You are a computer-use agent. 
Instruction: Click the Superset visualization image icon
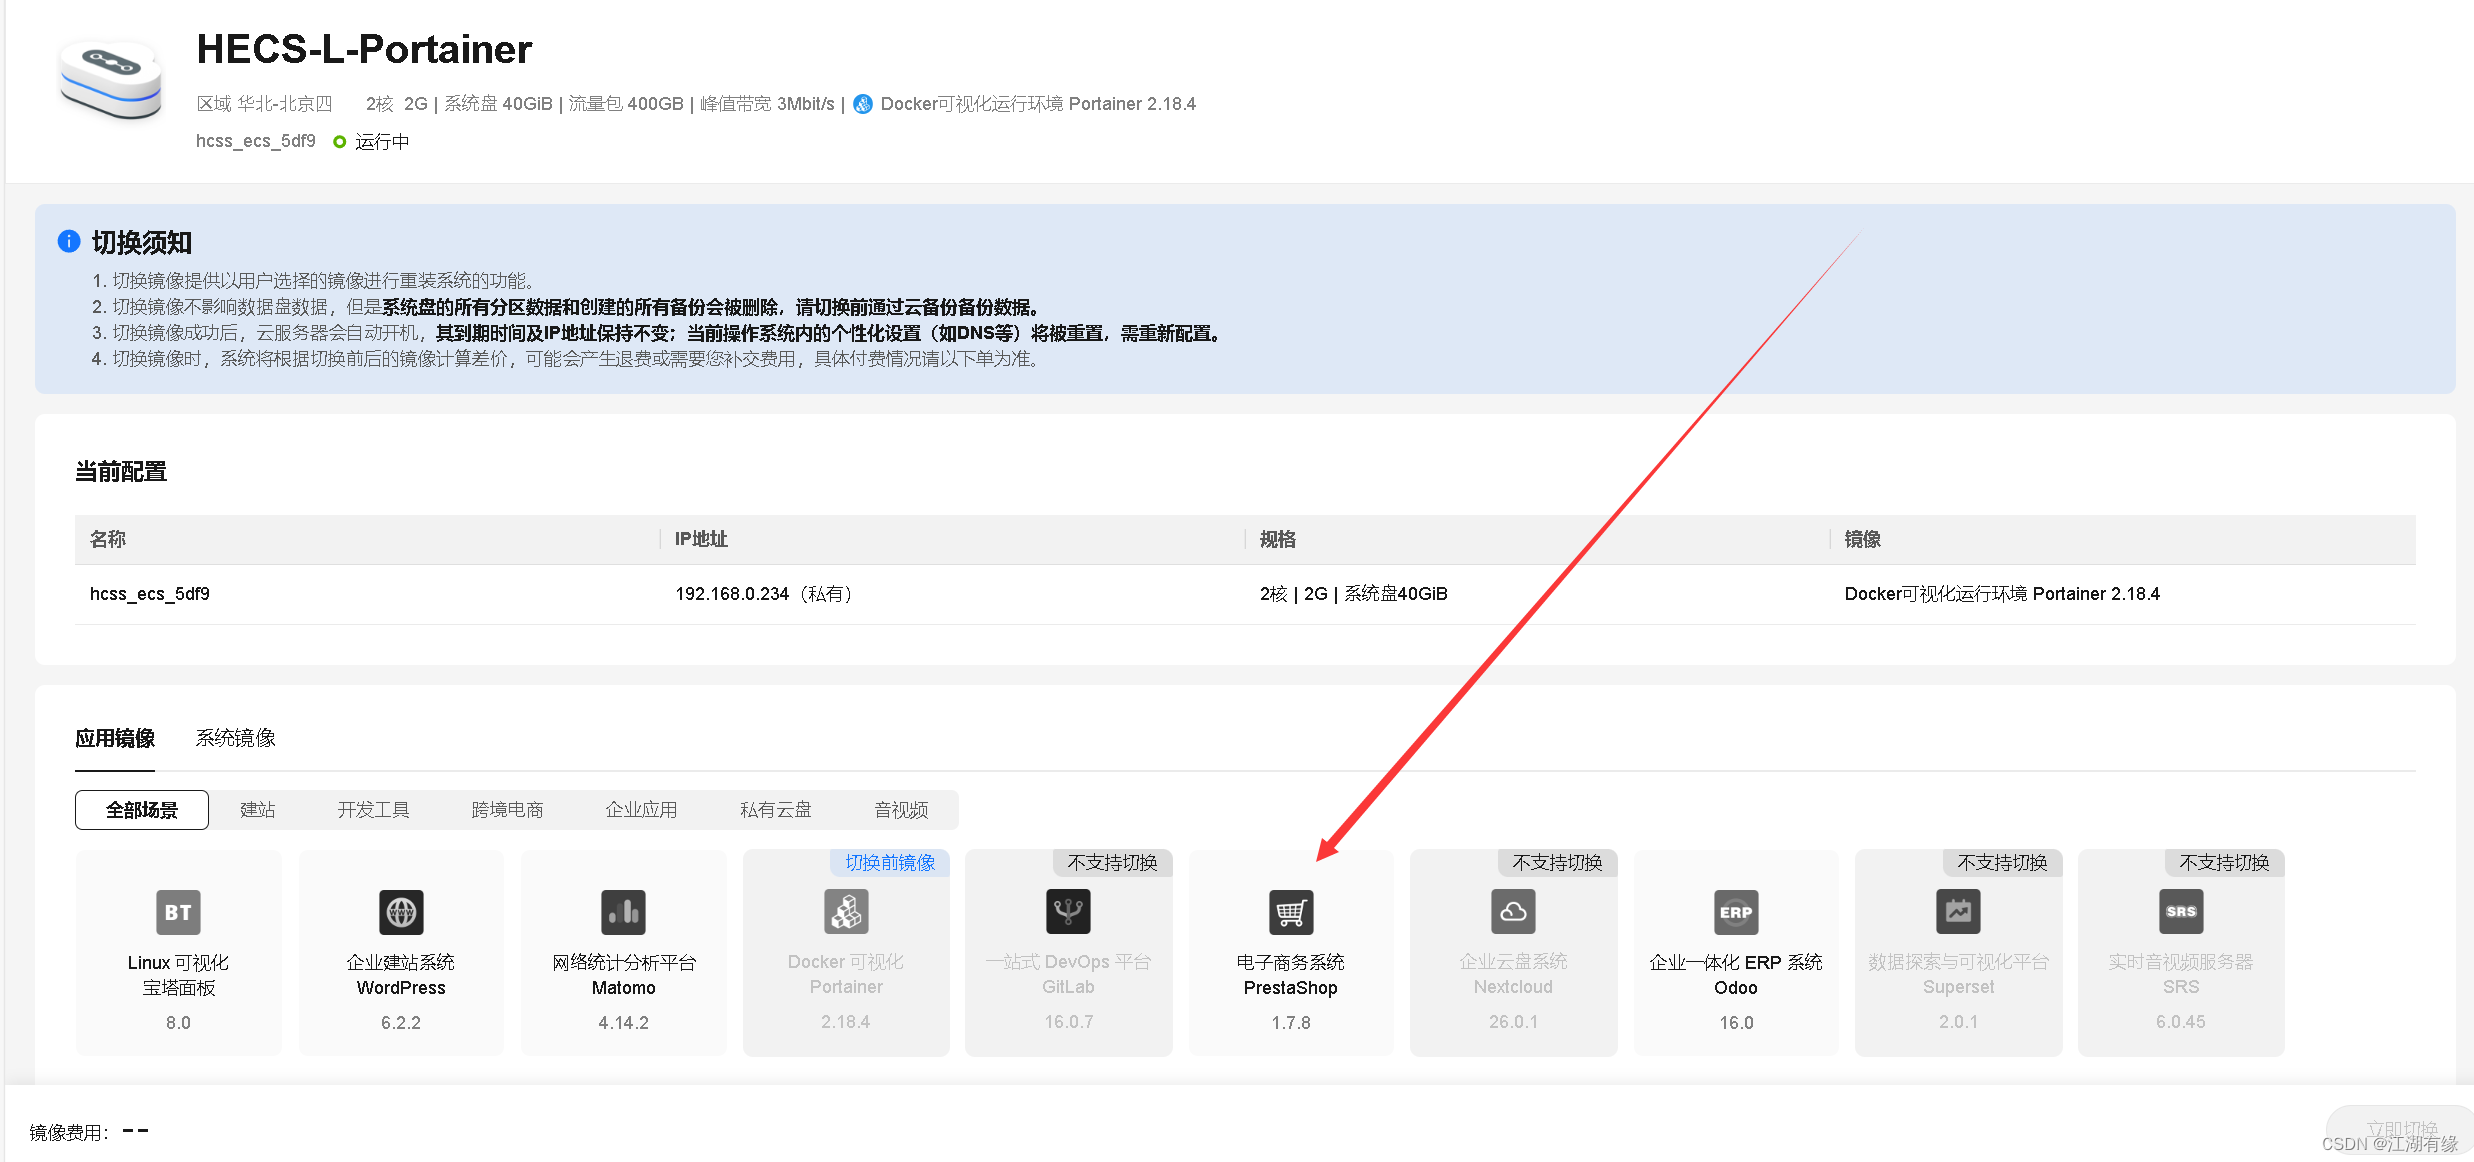(x=1958, y=912)
